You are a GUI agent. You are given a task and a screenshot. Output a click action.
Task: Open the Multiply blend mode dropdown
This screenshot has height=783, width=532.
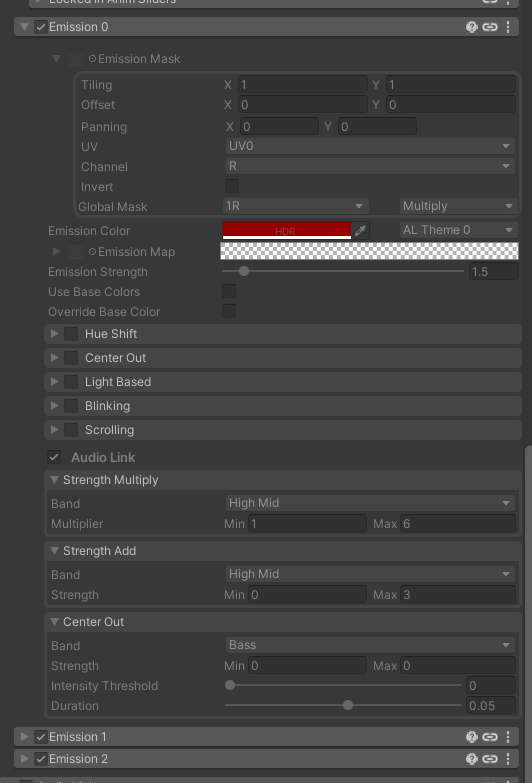[x=458, y=206]
